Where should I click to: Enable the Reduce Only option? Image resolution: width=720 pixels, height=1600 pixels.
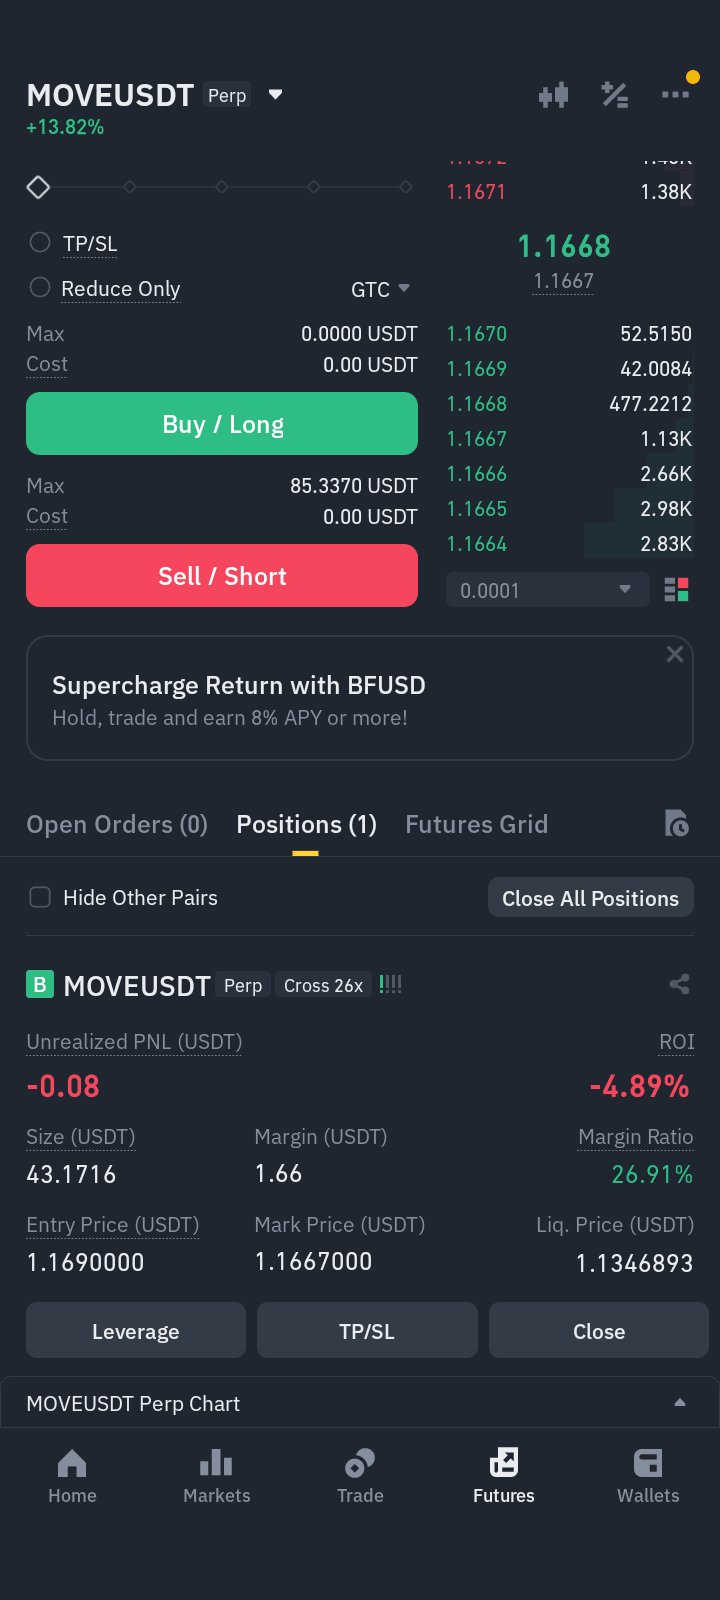pos(40,287)
